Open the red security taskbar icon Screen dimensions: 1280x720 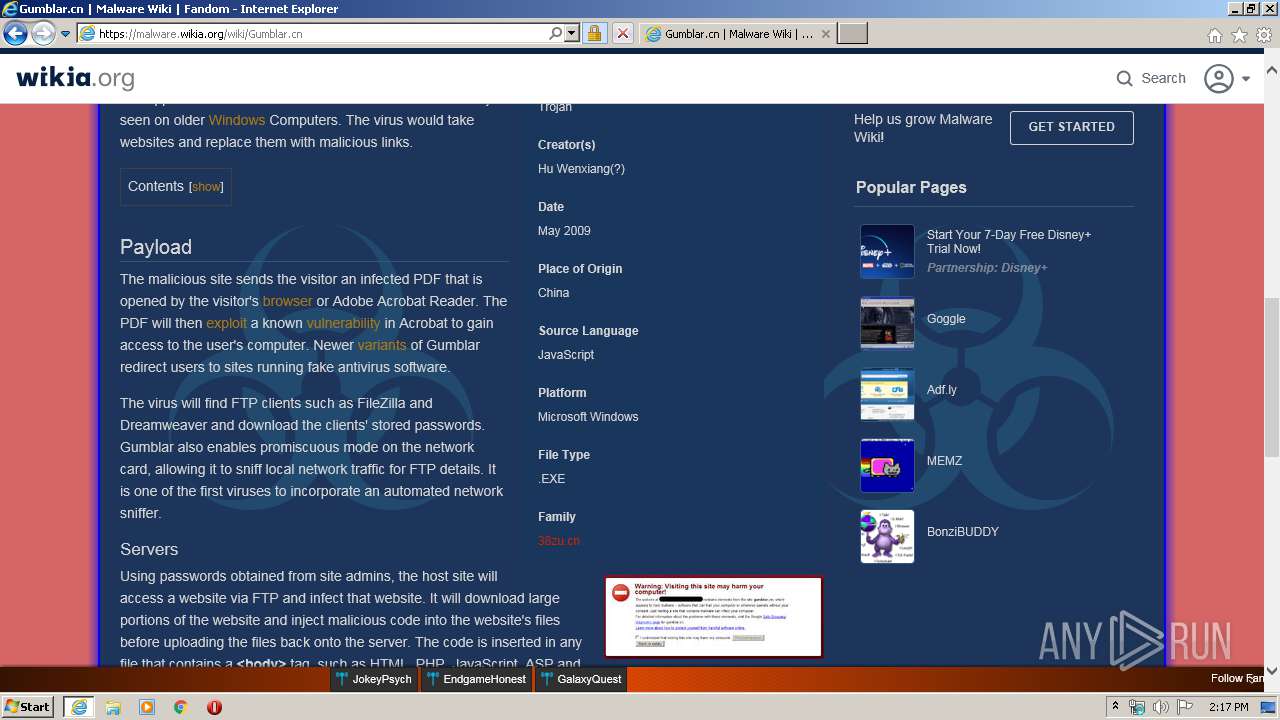coord(214,707)
